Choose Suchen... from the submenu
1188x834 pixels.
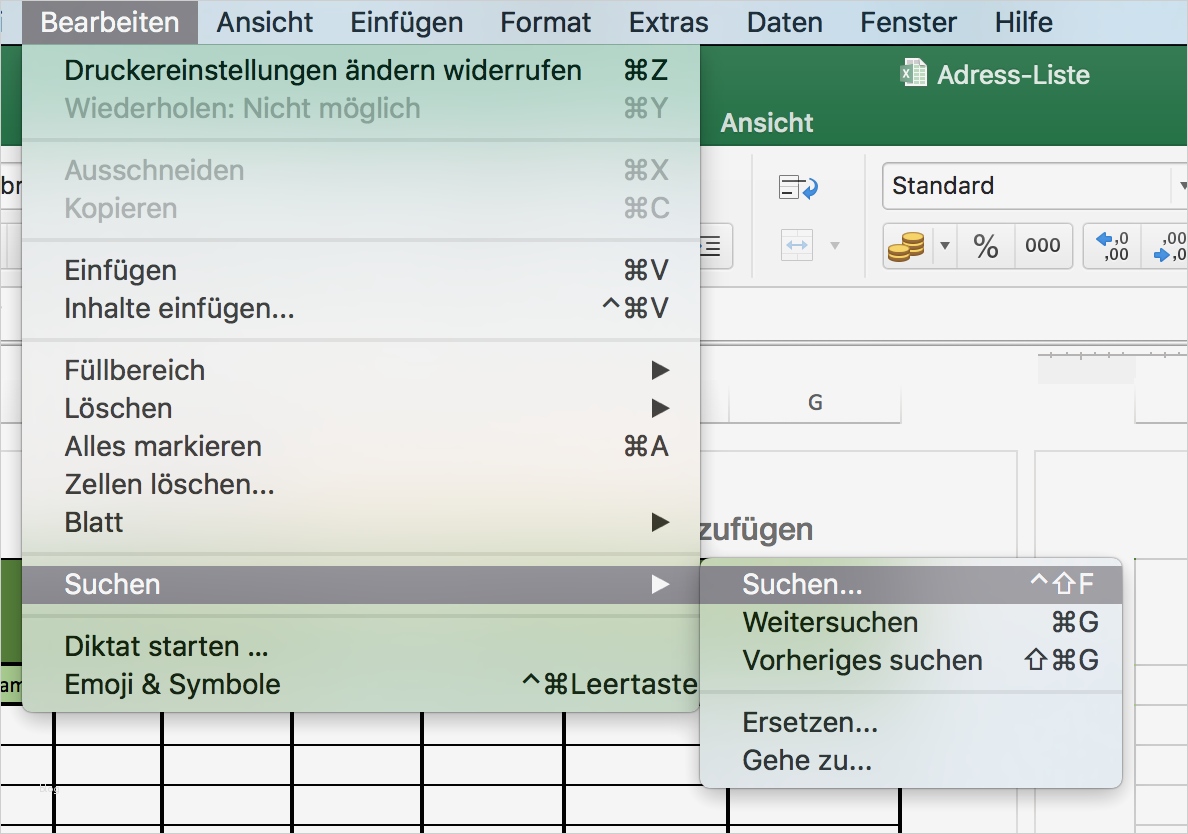(800, 583)
